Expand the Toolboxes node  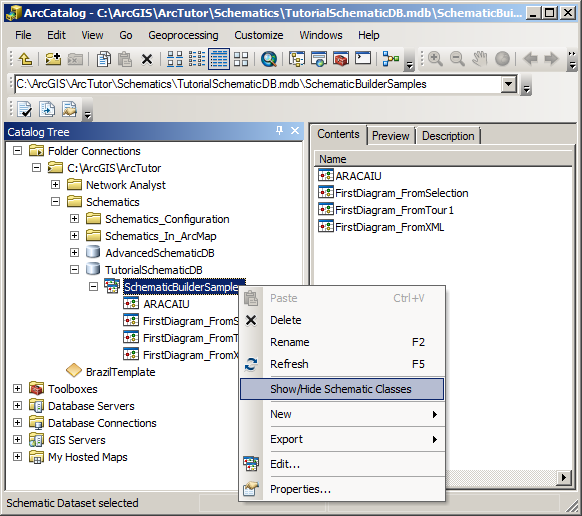tap(17, 389)
